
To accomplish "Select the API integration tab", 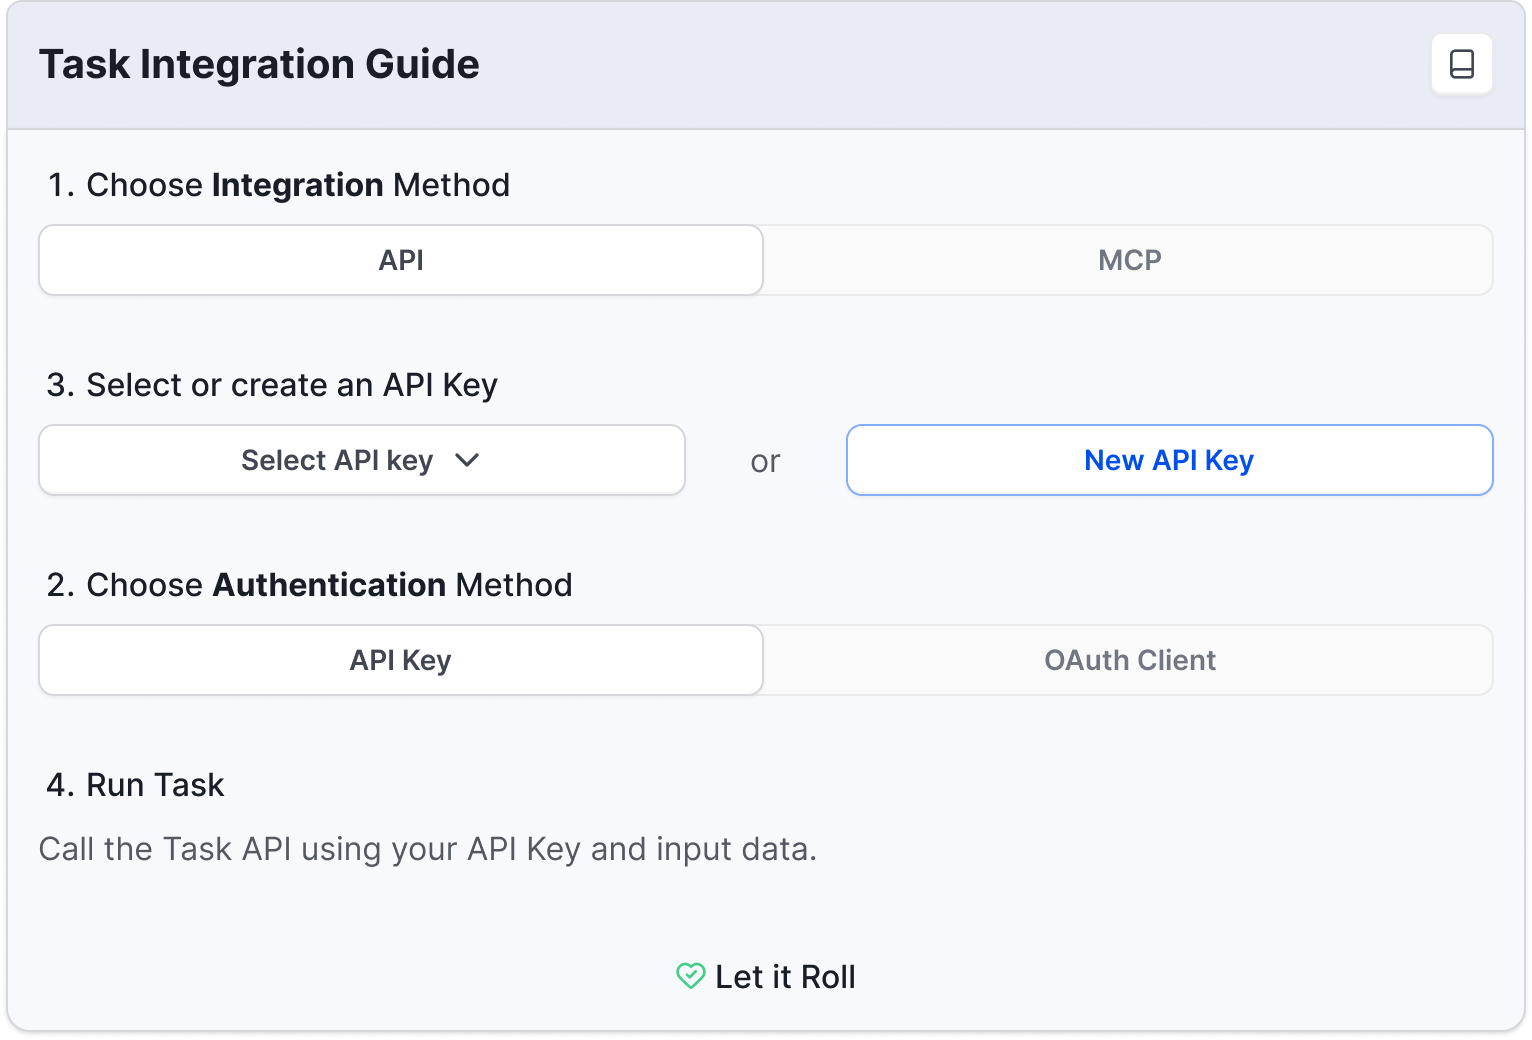I will (400, 260).
